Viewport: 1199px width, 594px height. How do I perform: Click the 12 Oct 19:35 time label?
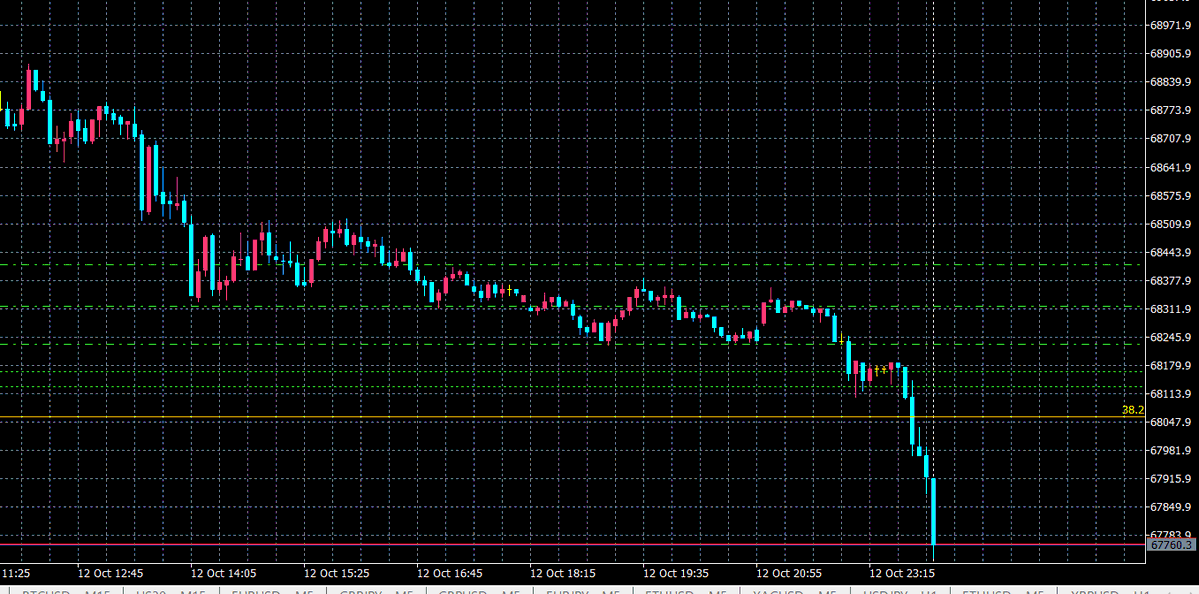[675, 573]
